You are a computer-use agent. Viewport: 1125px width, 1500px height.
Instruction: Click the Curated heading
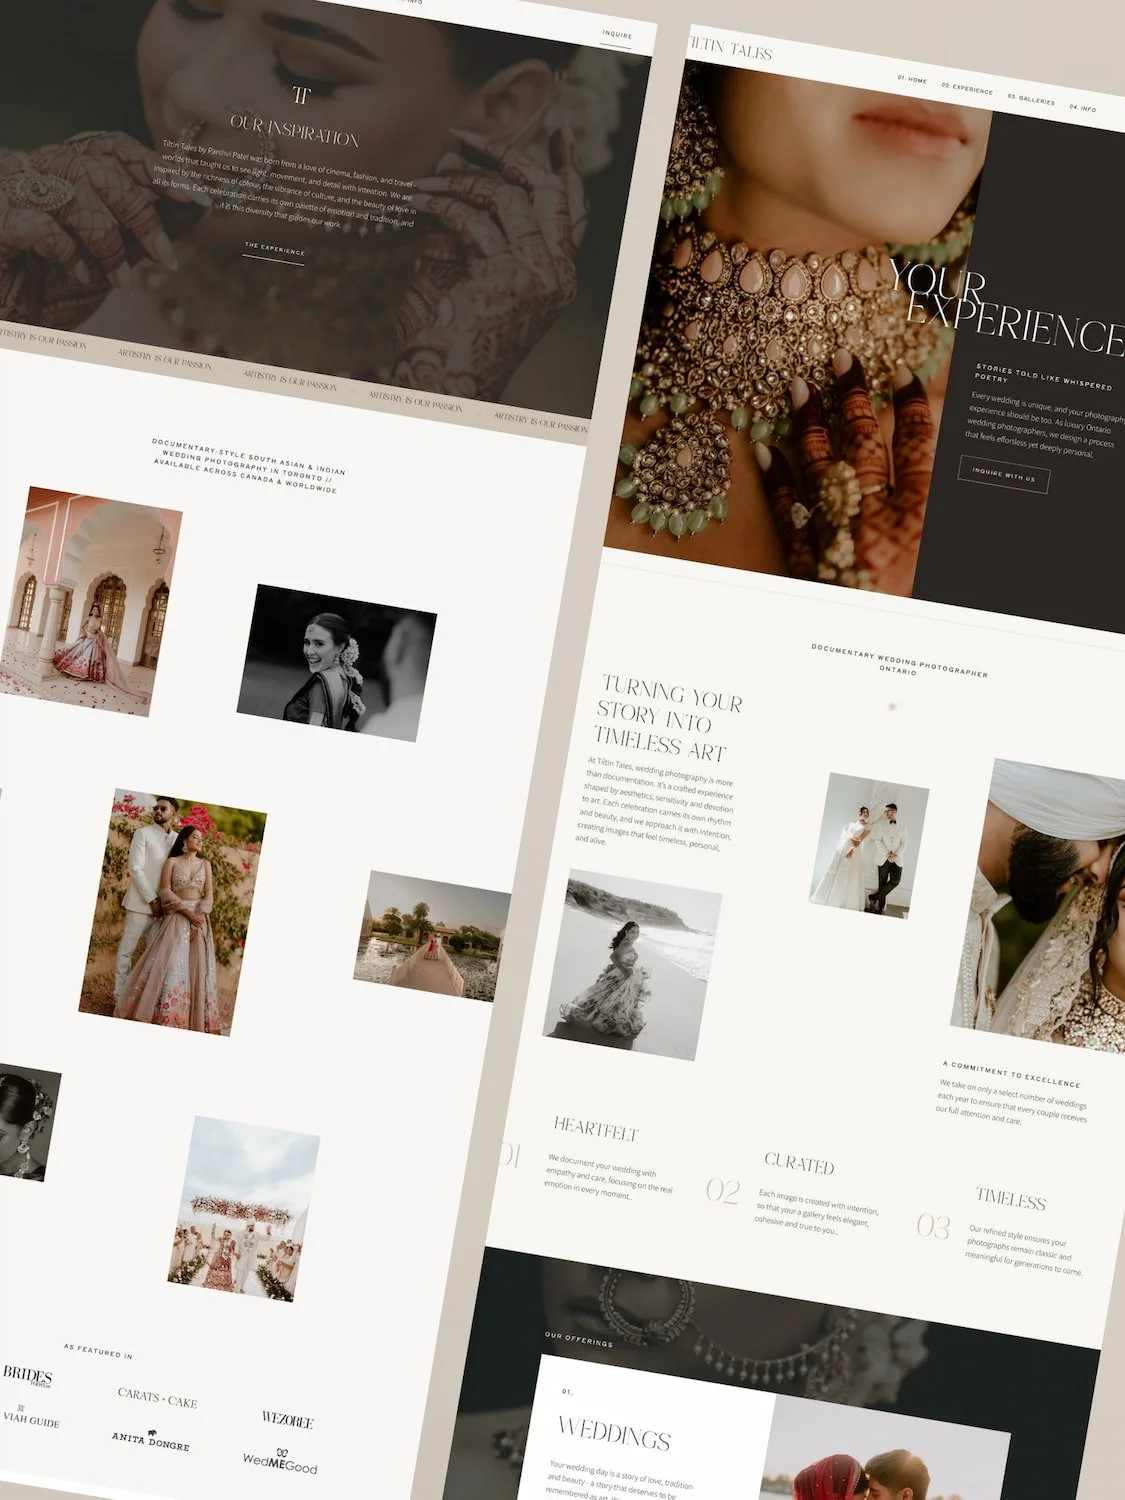pos(799,1163)
